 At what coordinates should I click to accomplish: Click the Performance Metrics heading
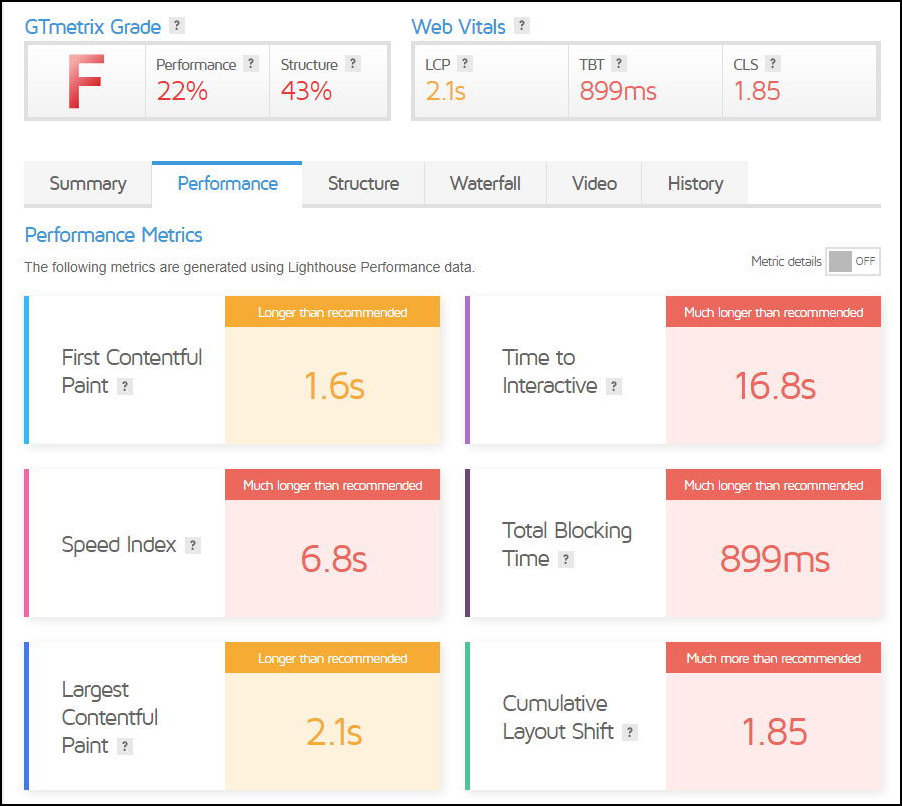[113, 235]
